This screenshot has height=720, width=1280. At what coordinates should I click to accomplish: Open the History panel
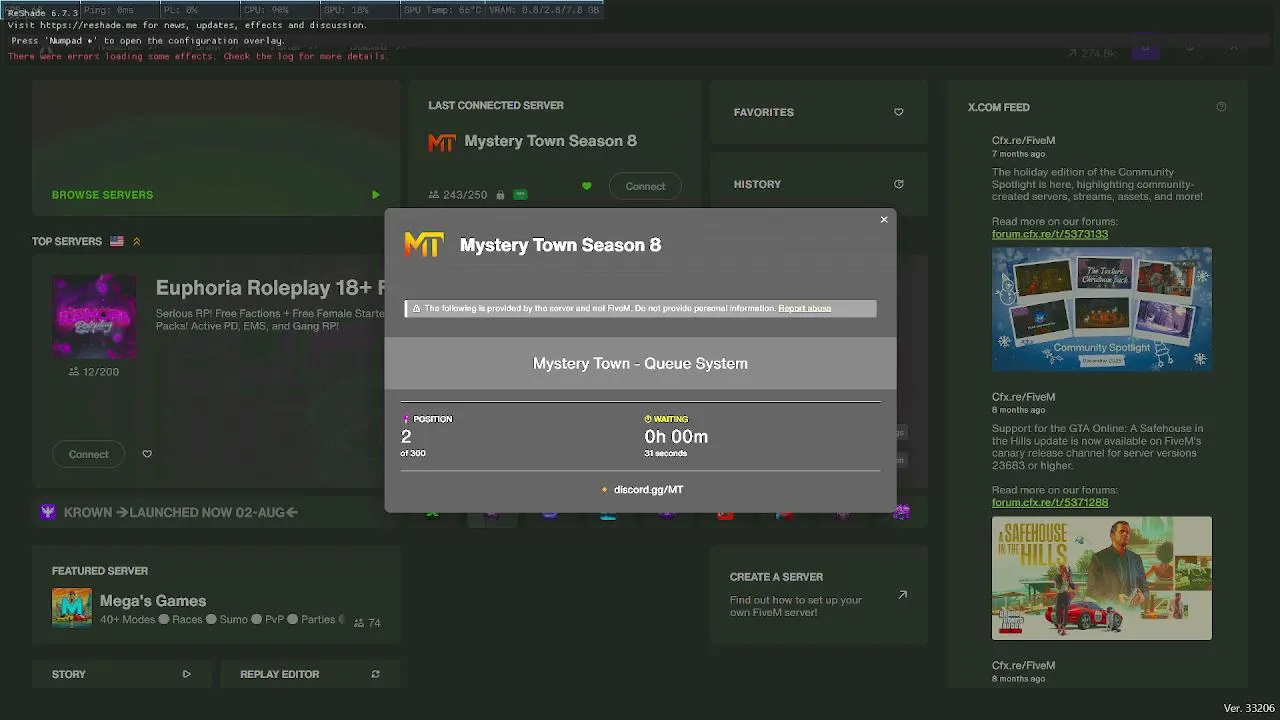tap(819, 184)
